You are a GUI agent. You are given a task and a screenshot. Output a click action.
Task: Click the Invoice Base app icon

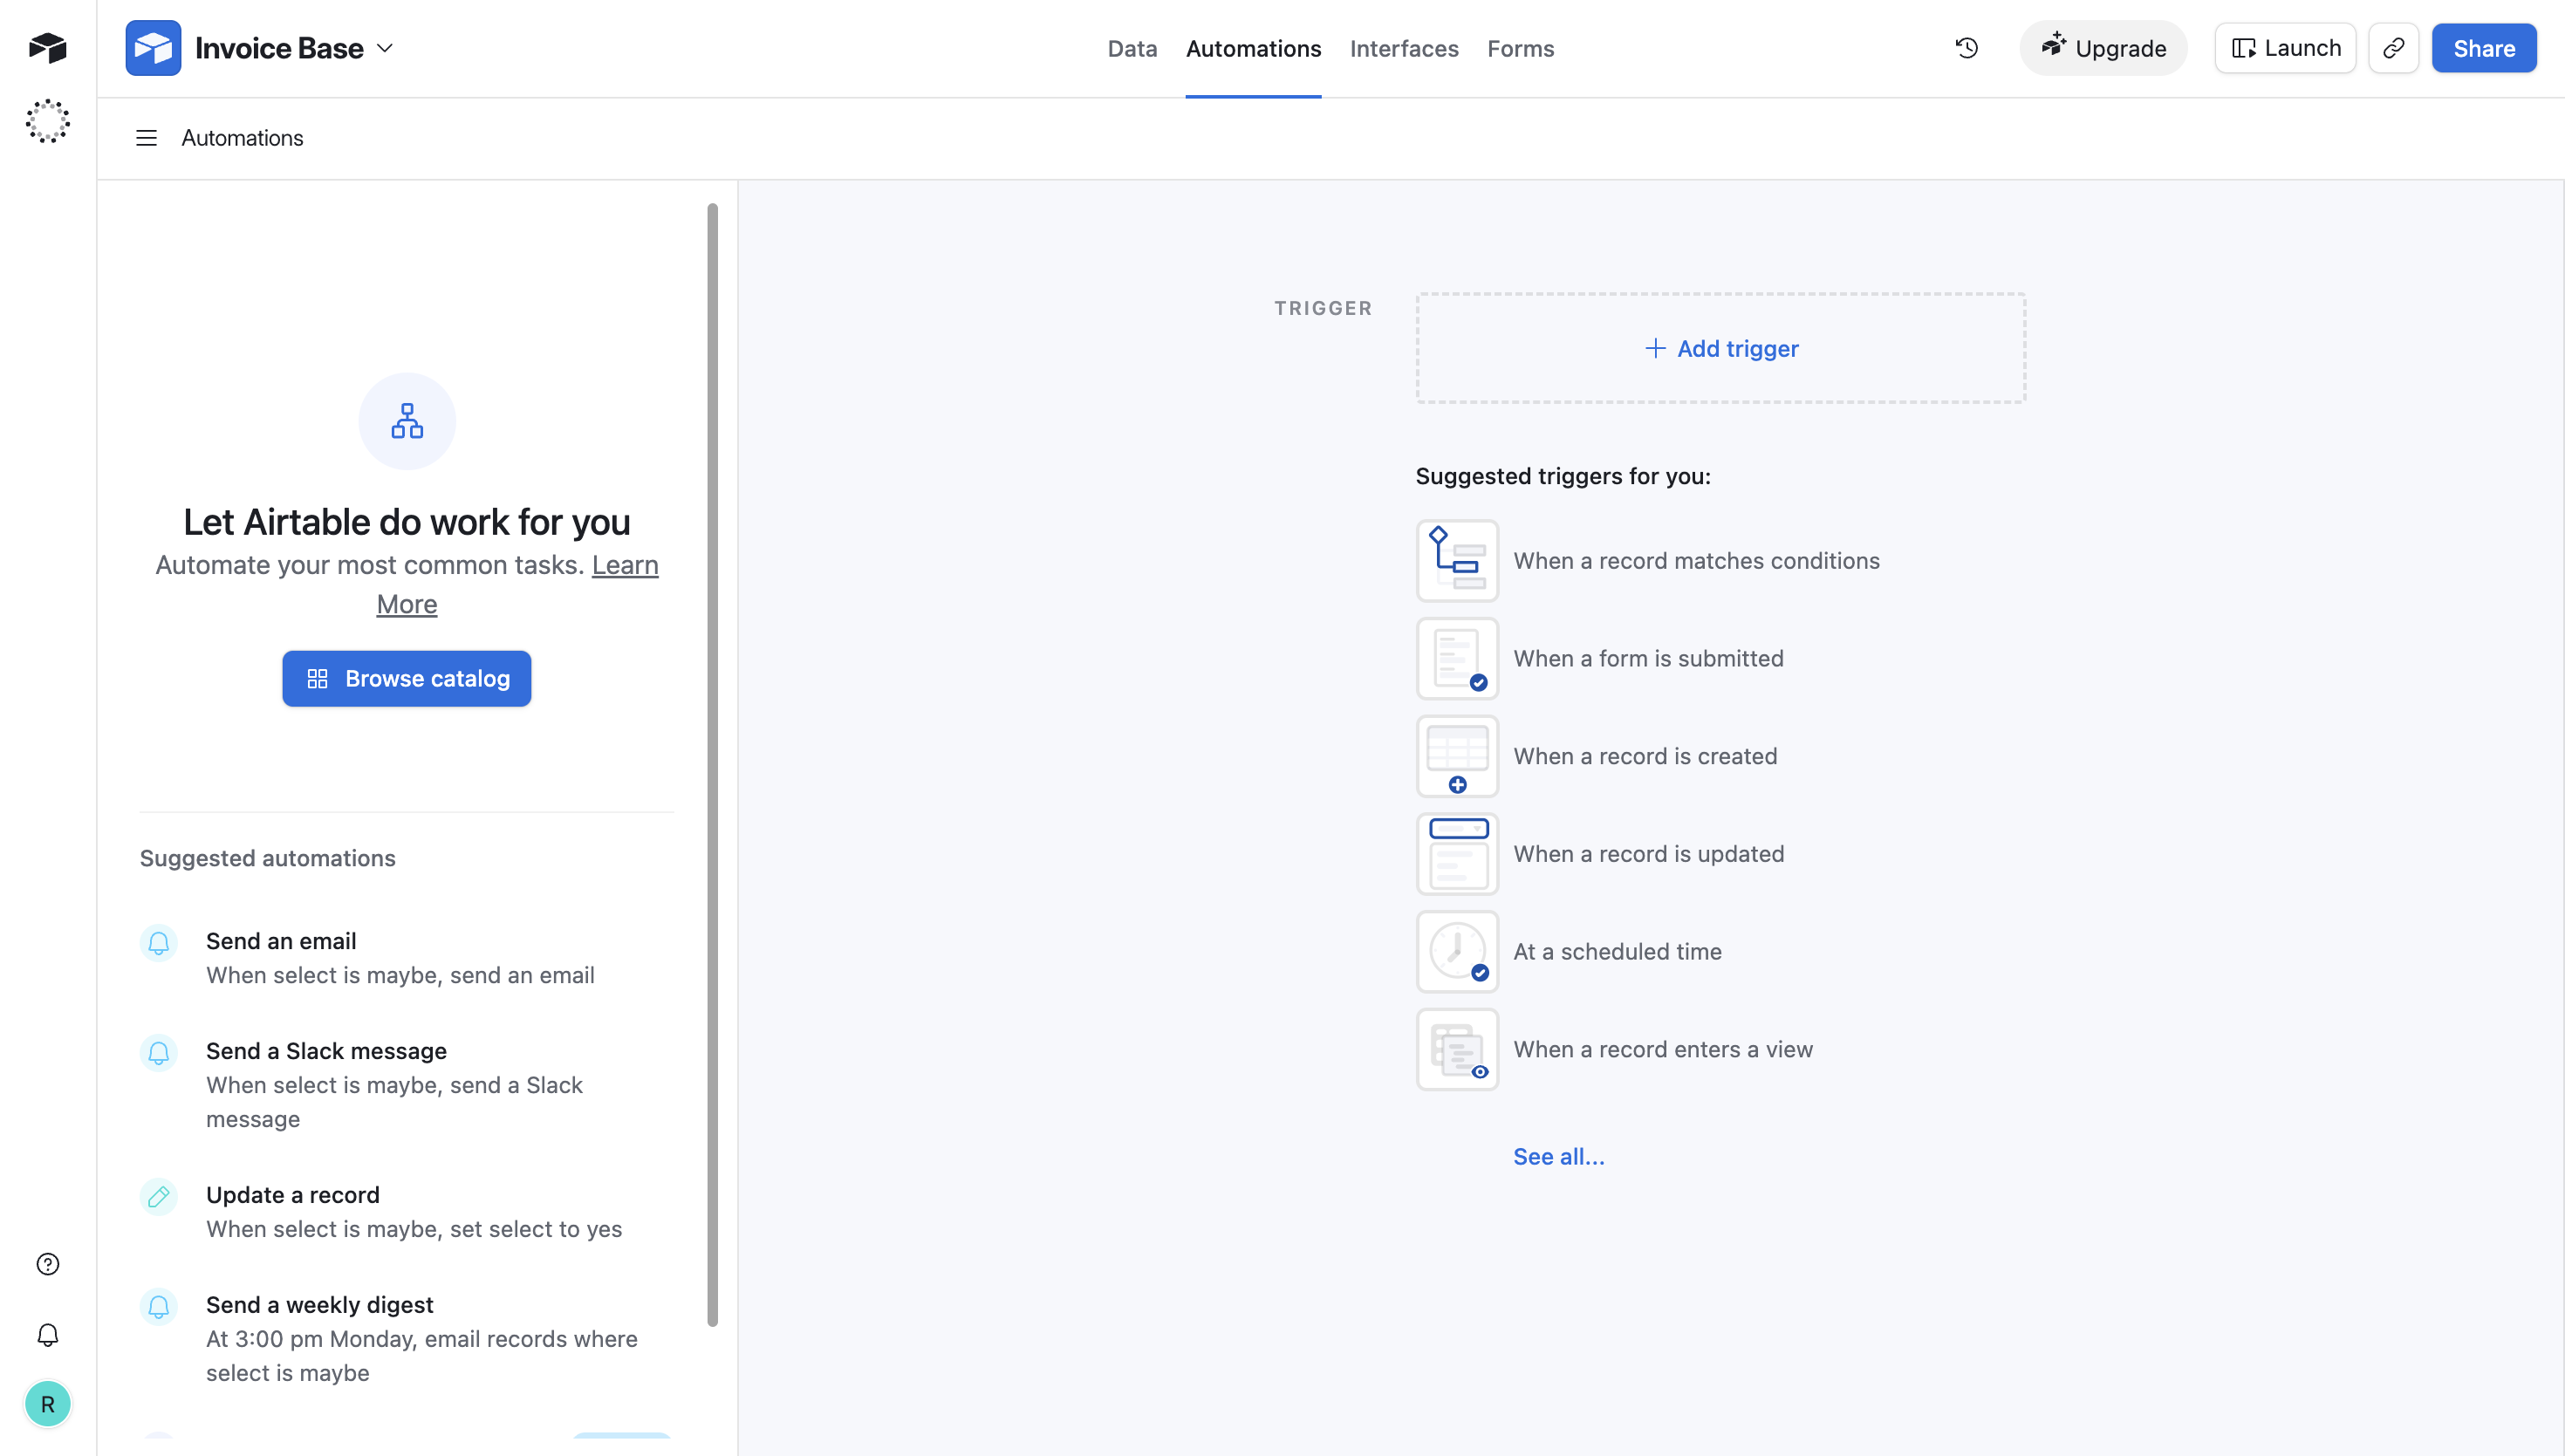click(x=153, y=48)
